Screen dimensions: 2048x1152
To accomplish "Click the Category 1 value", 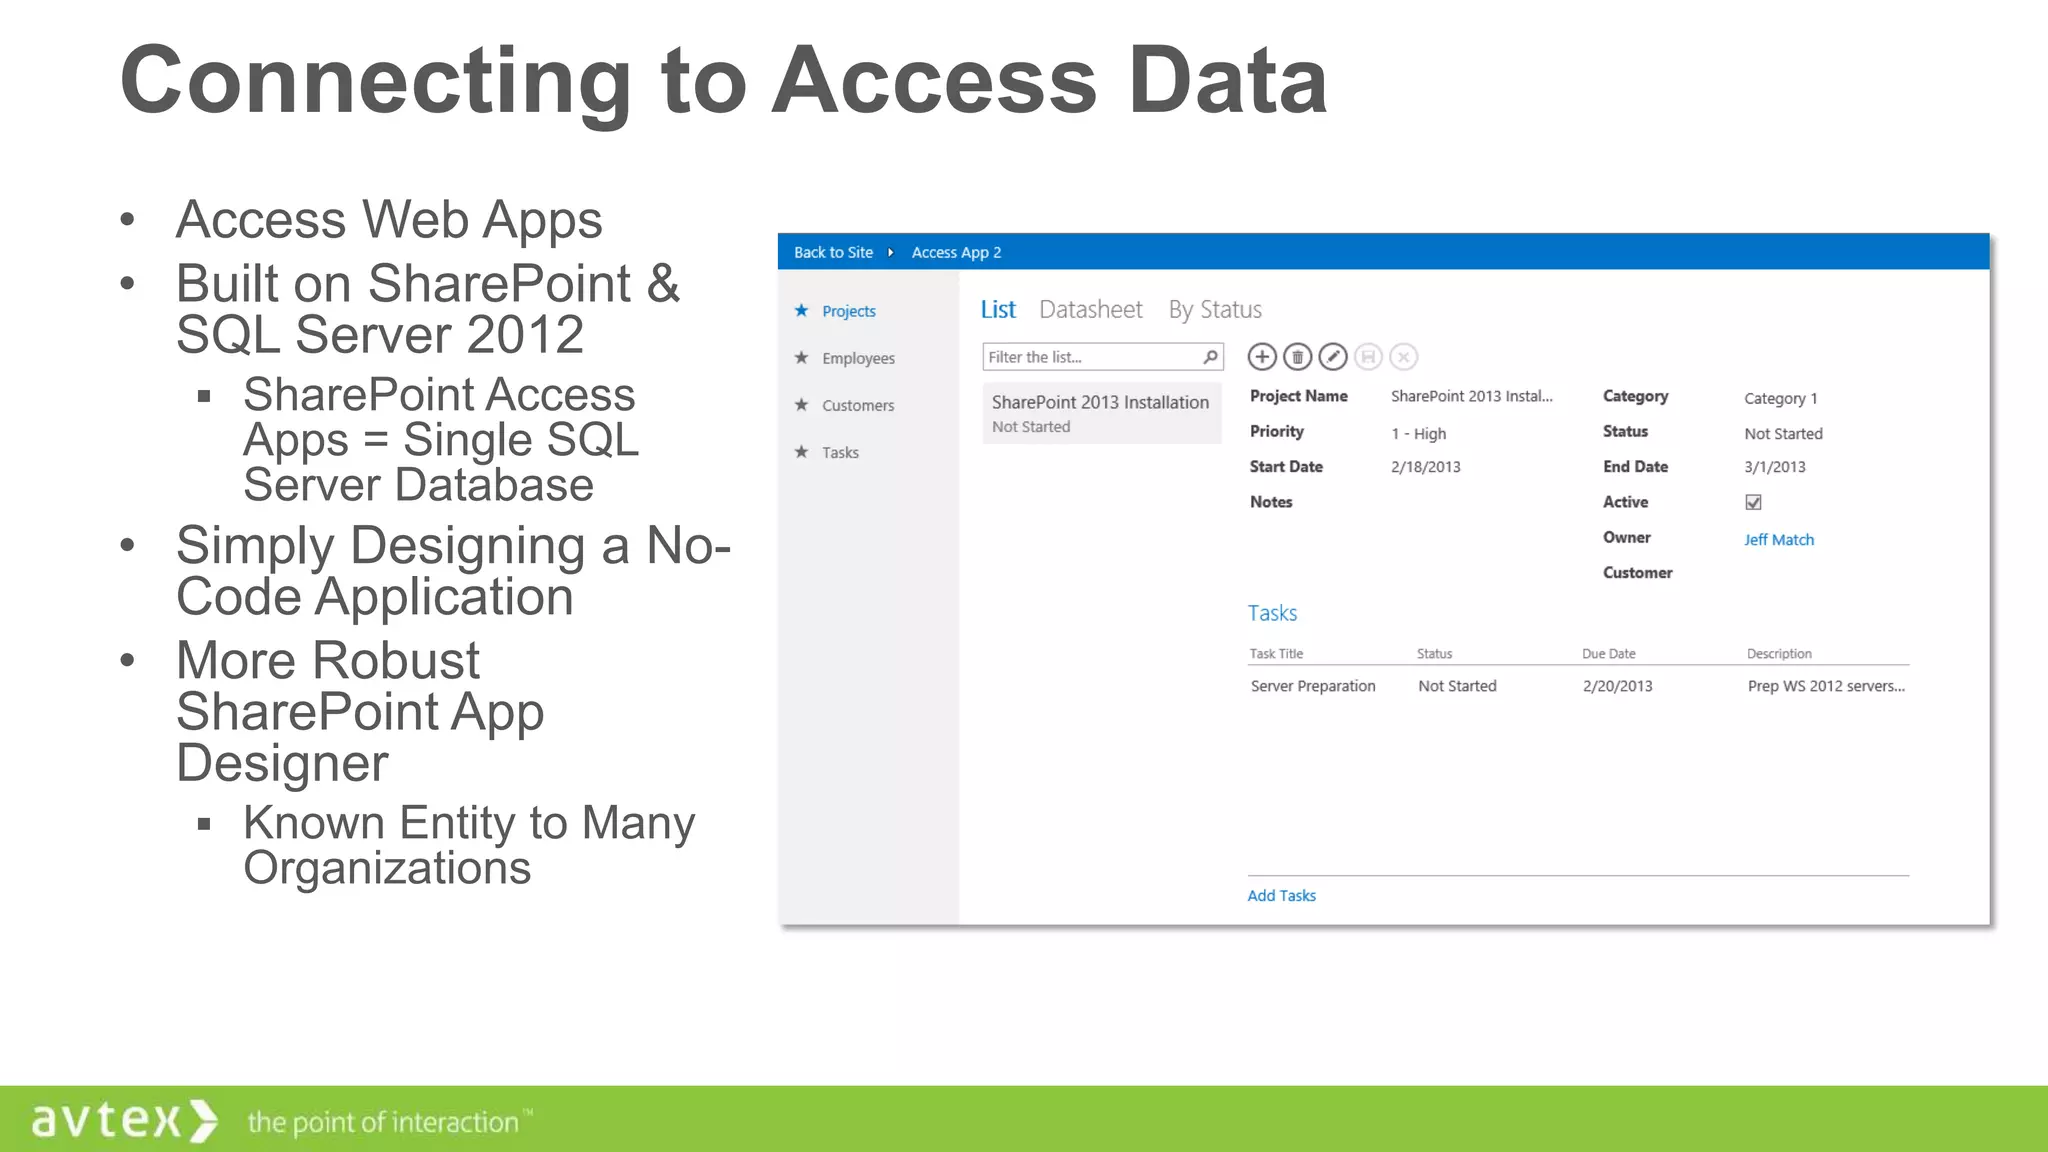I will [x=1780, y=398].
